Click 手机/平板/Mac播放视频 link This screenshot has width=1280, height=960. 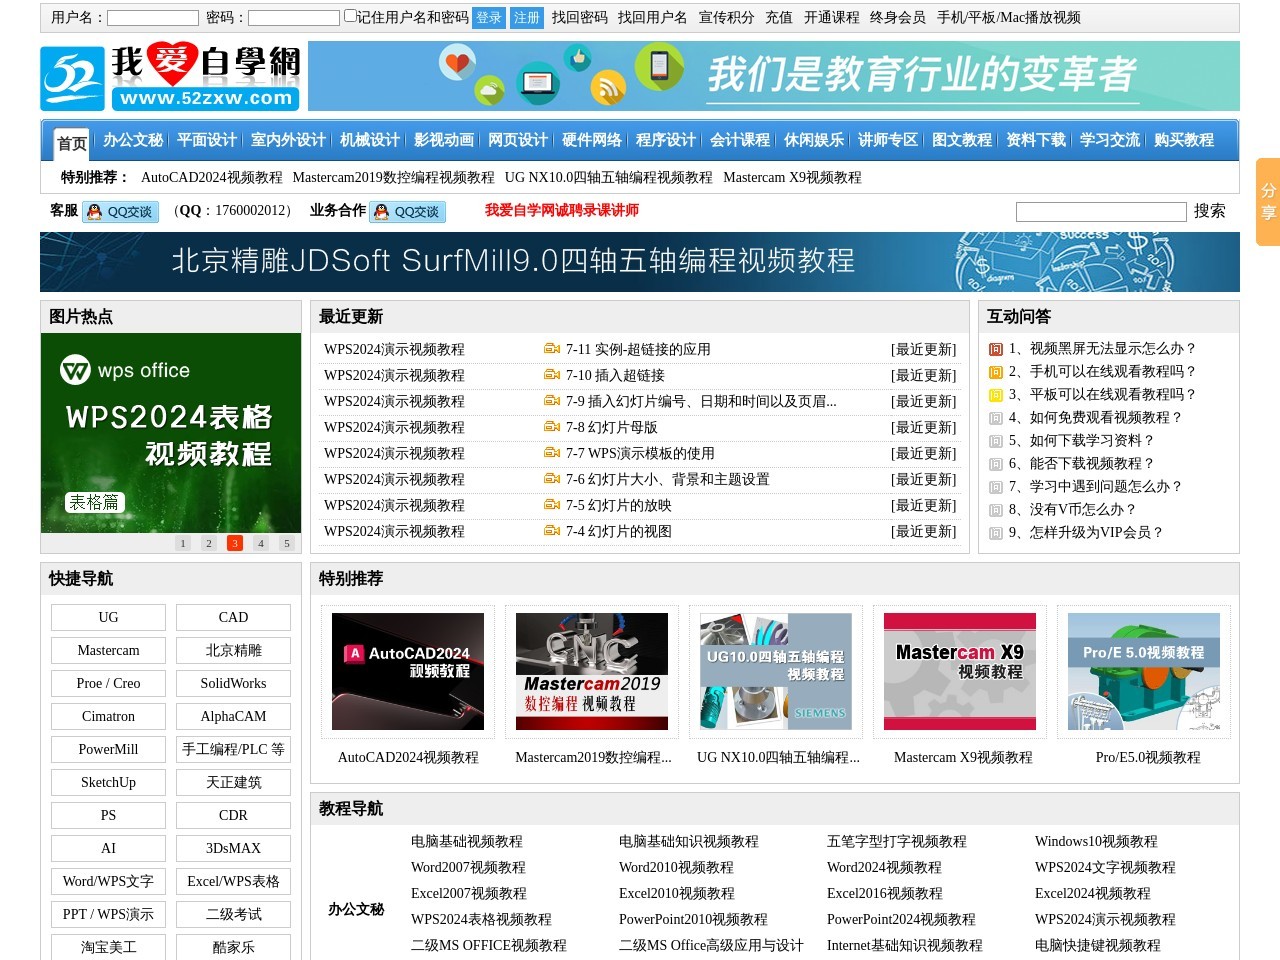click(x=1009, y=17)
